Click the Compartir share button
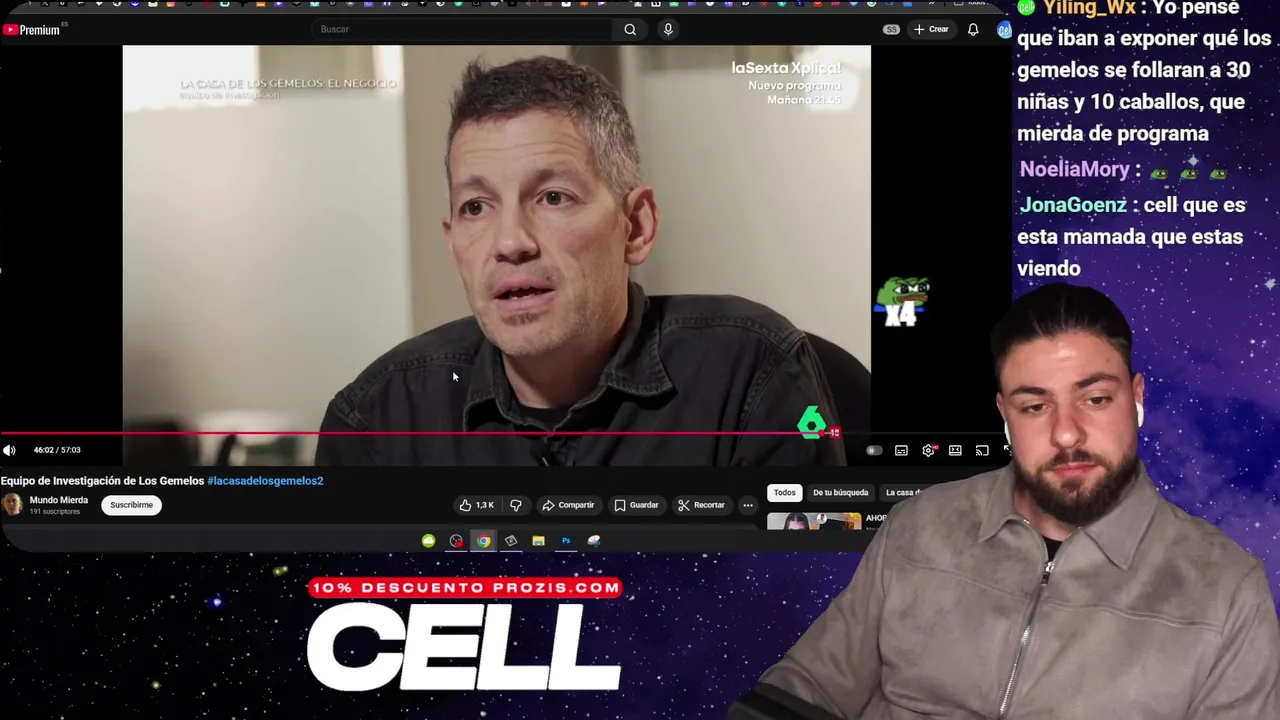This screenshot has width=1280, height=720. [568, 505]
